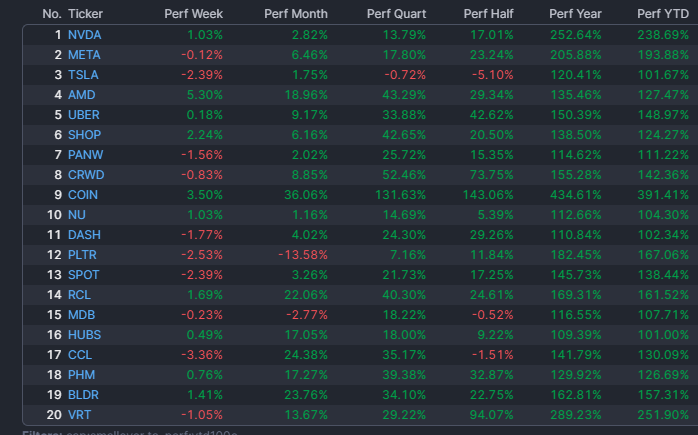Open the UBER ticker link
This screenshot has height=435, width=698.
[84, 115]
